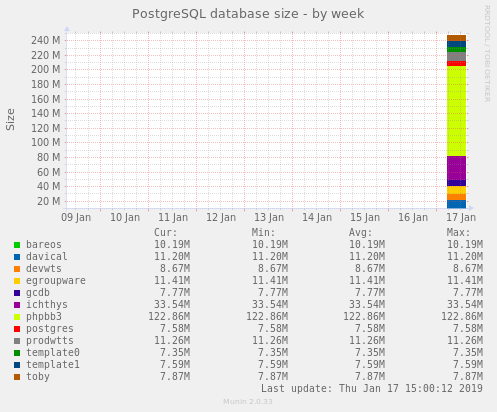Select the devwts legend label

tap(44, 268)
